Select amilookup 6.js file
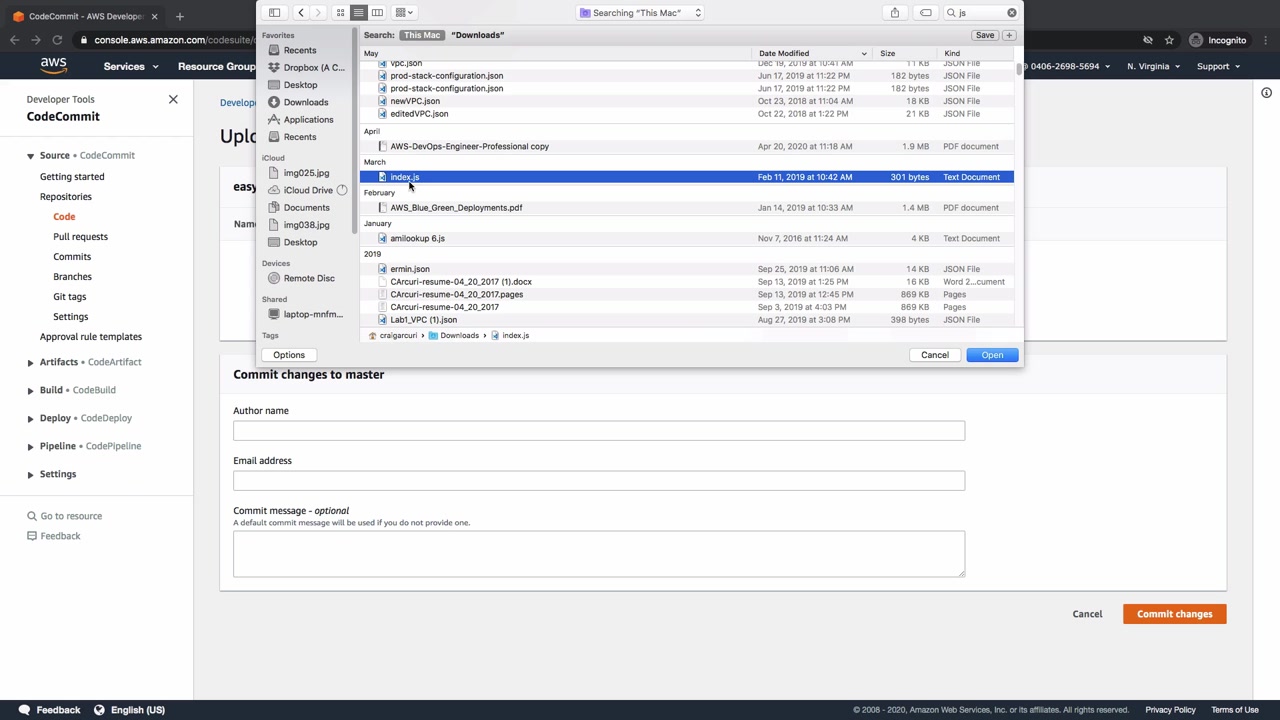 point(686,238)
